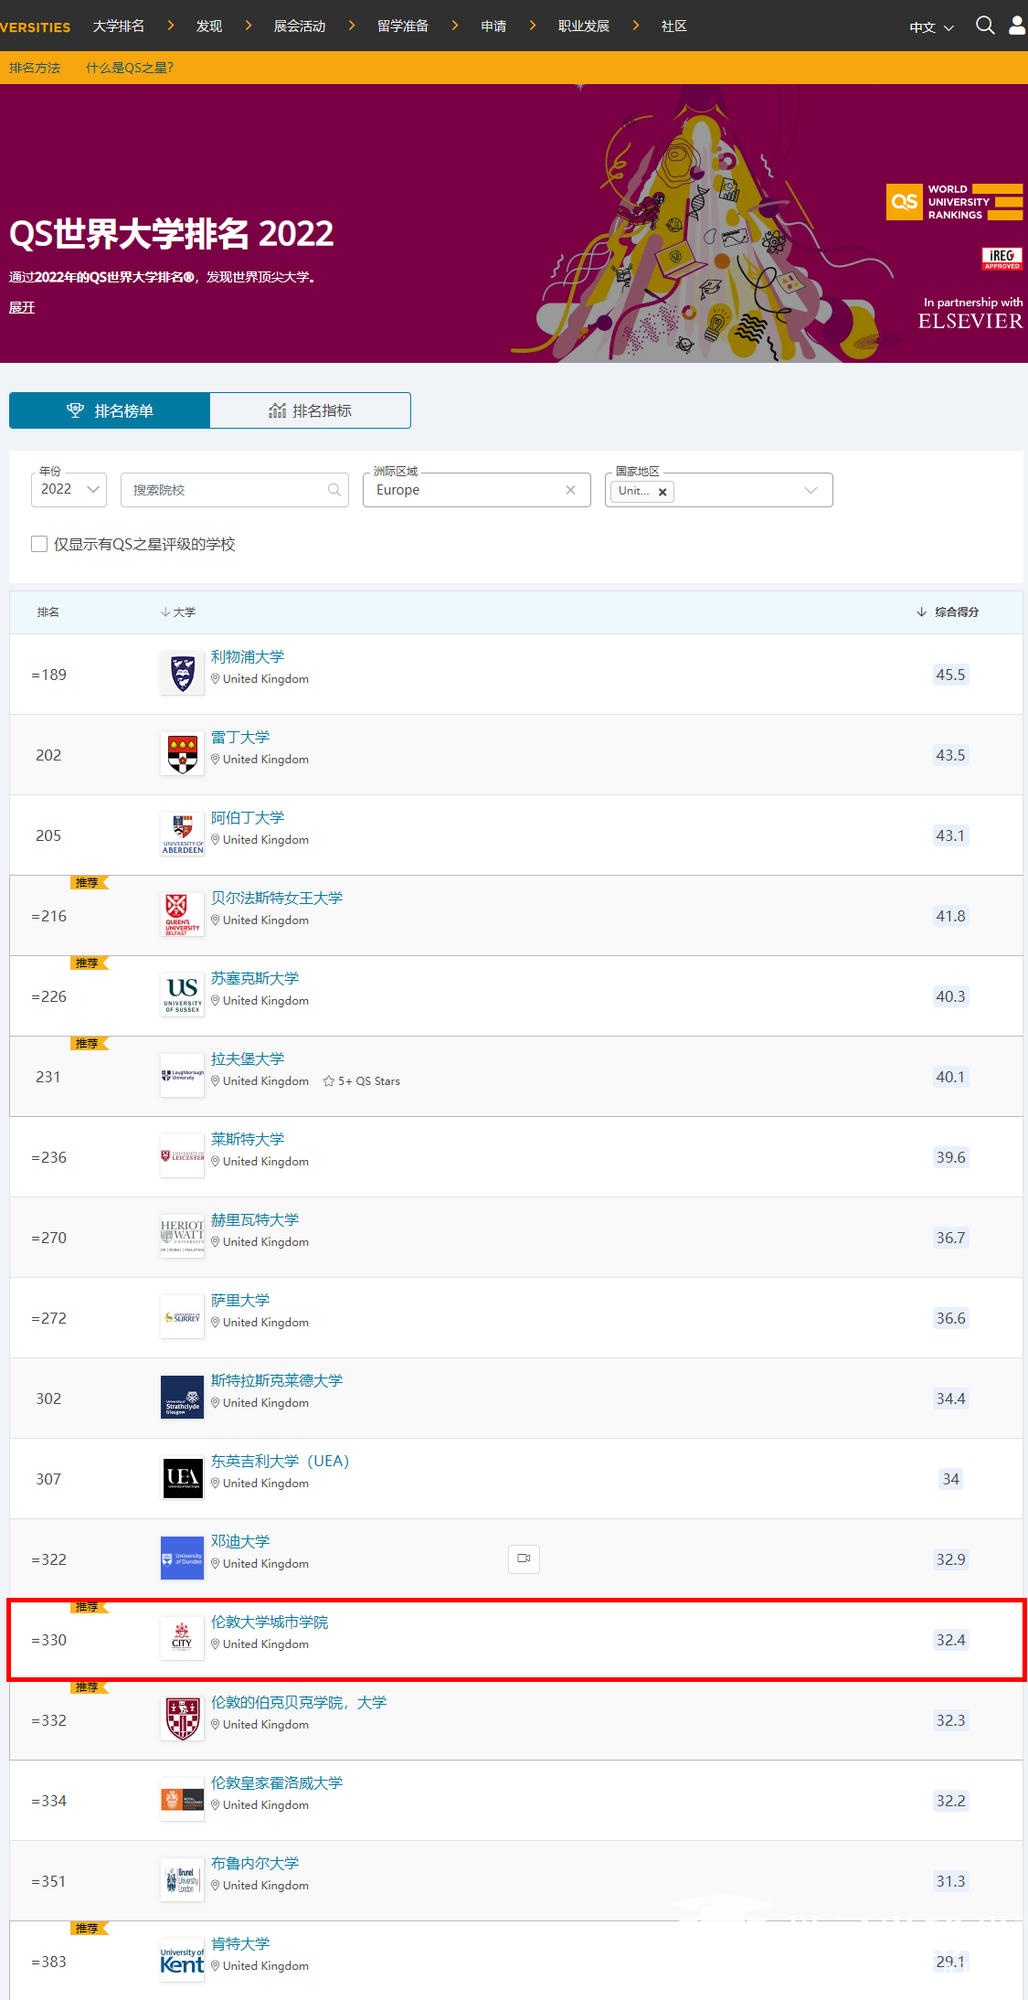Open the 赫里瓦特大学 link
Image resolution: width=1028 pixels, height=2000 pixels.
[x=255, y=1220]
